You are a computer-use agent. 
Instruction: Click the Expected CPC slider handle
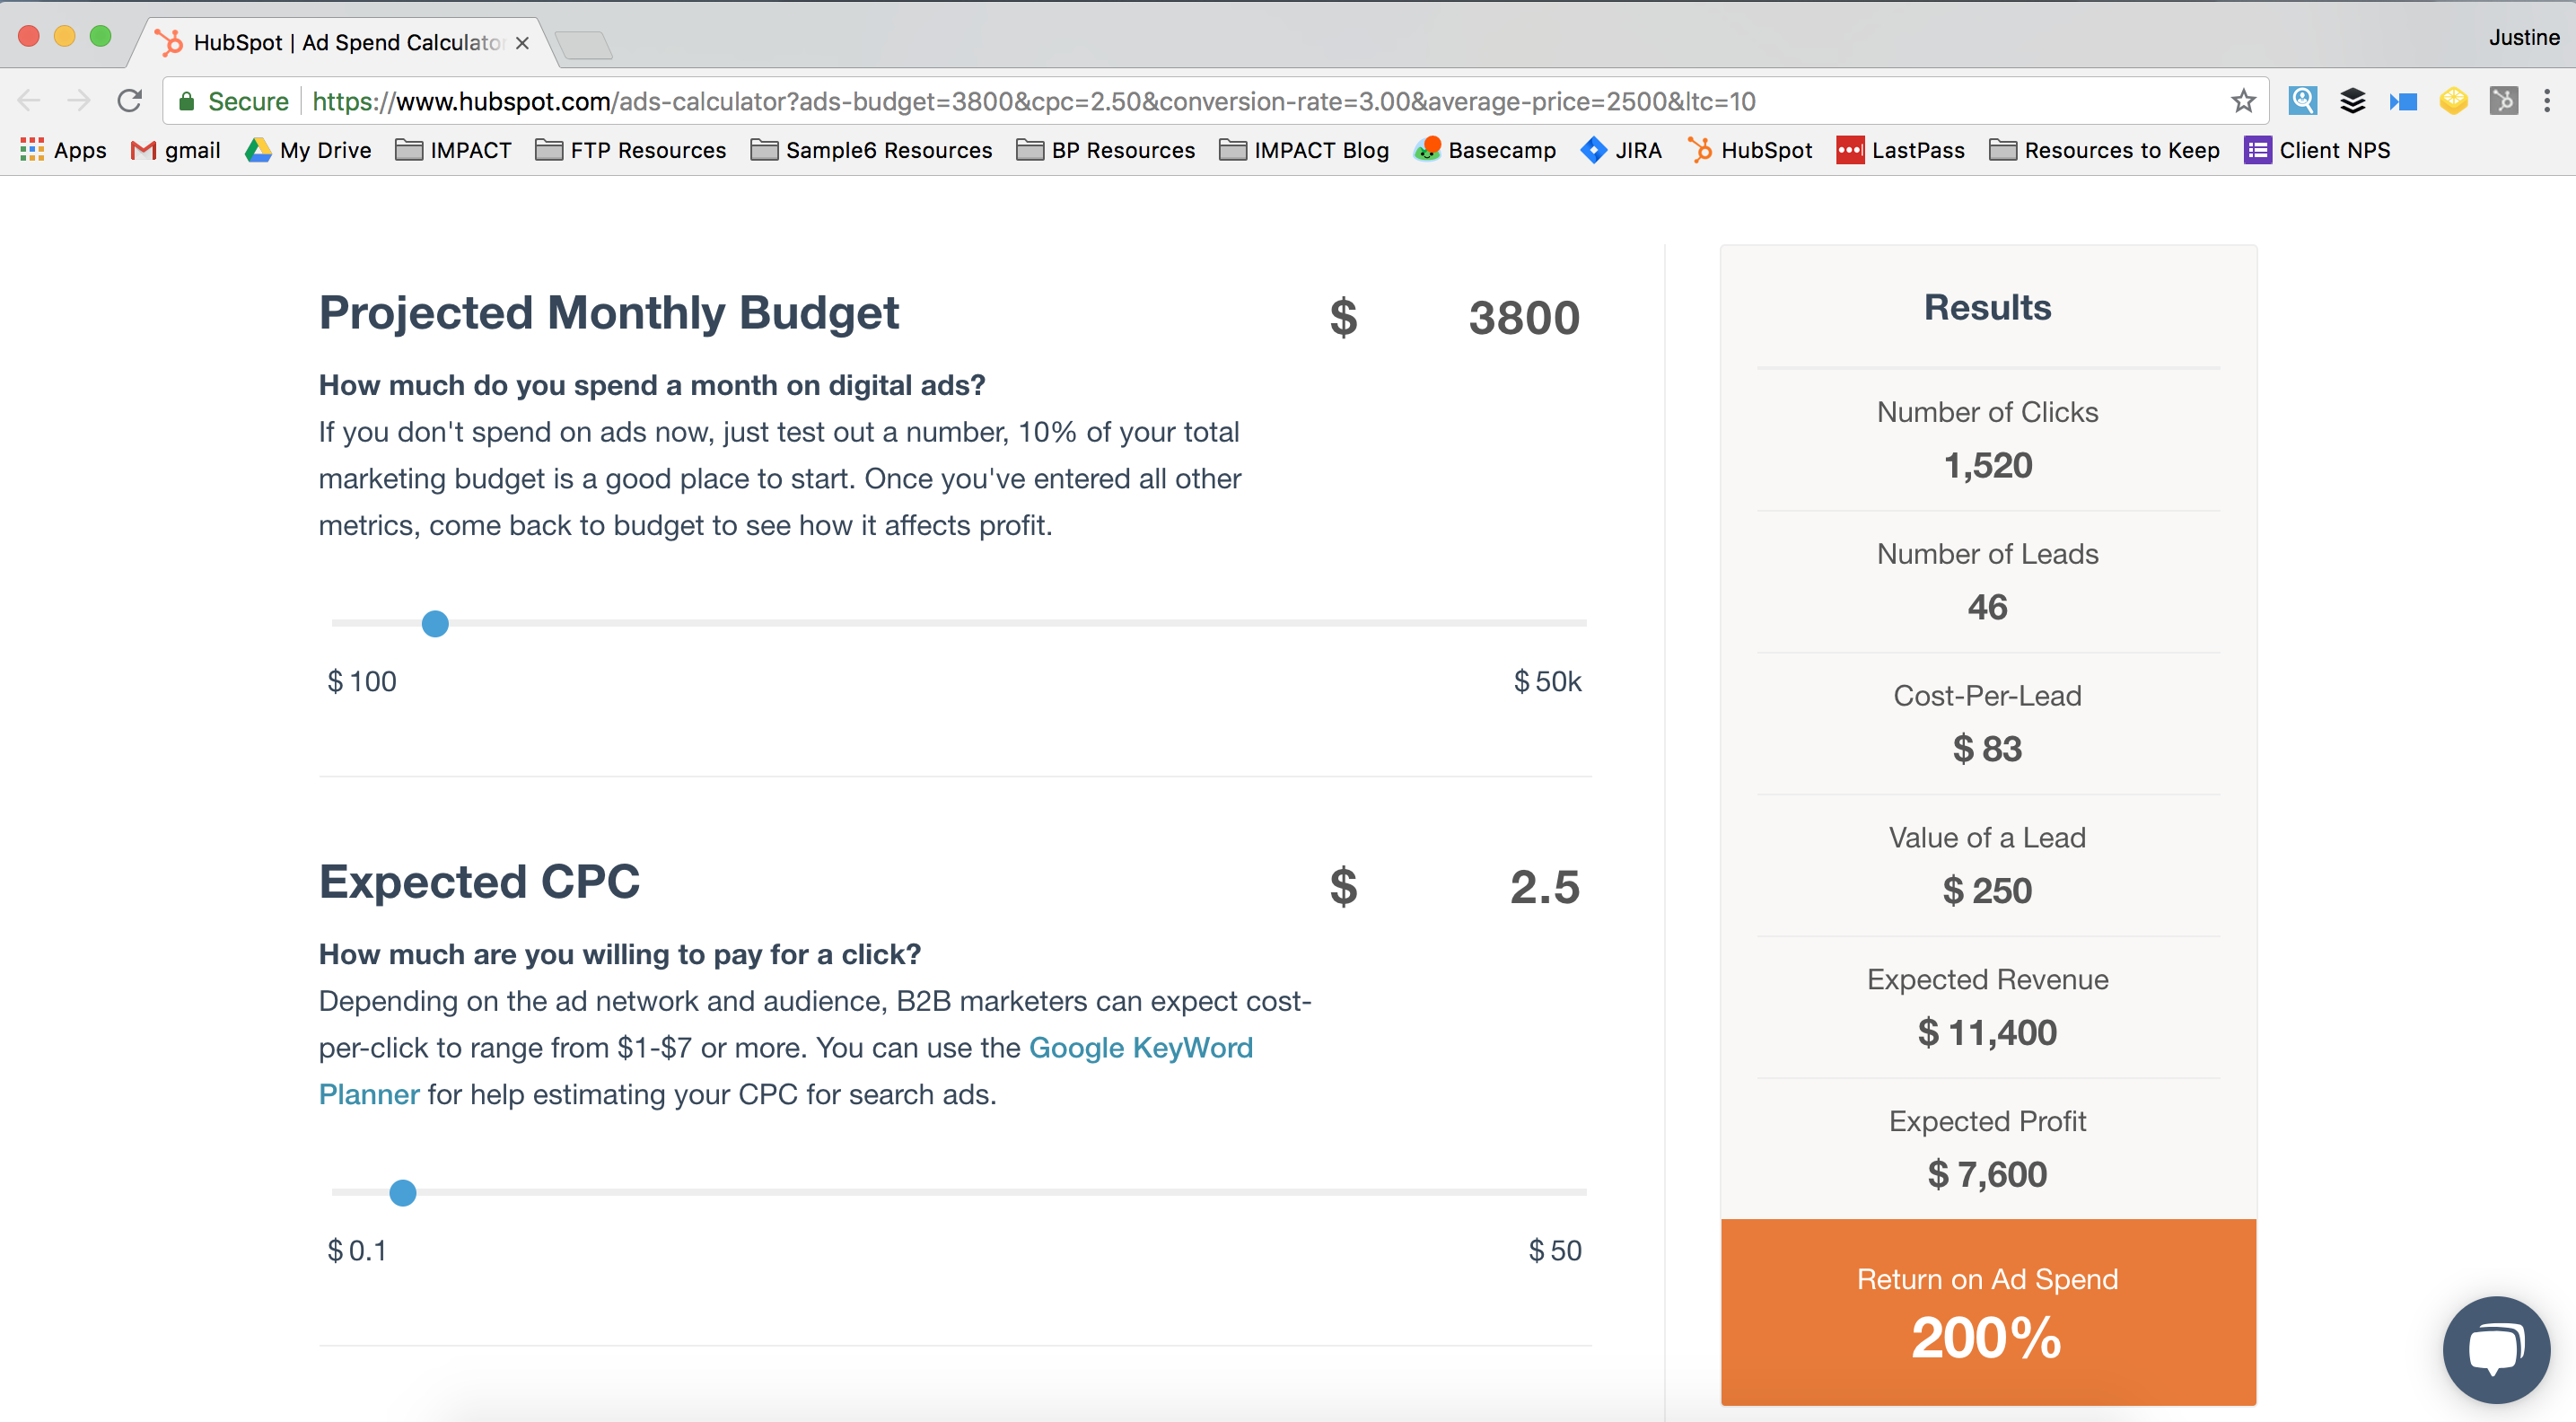click(x=403, y=1193)
